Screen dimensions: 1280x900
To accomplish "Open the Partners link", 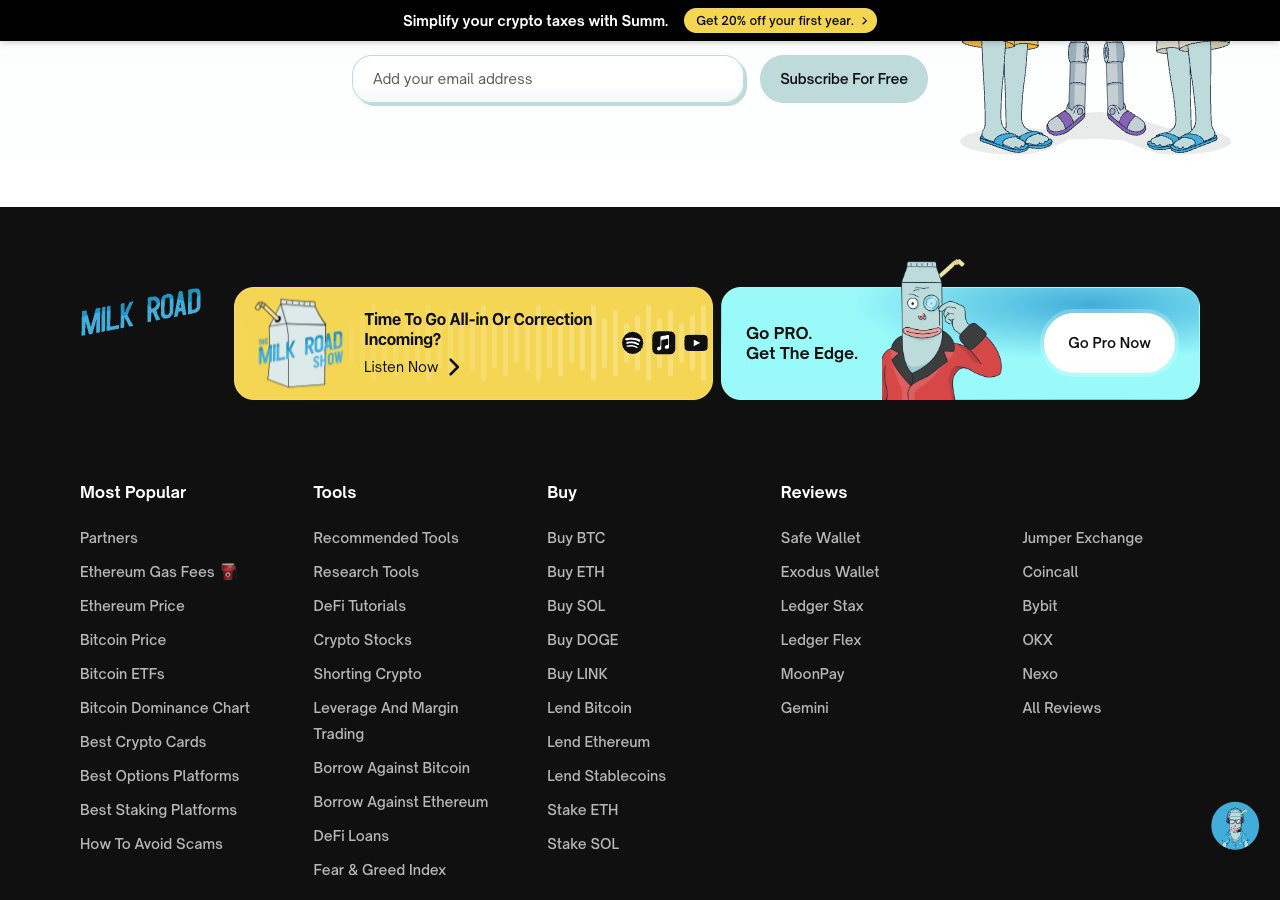I will coord(109,538).
